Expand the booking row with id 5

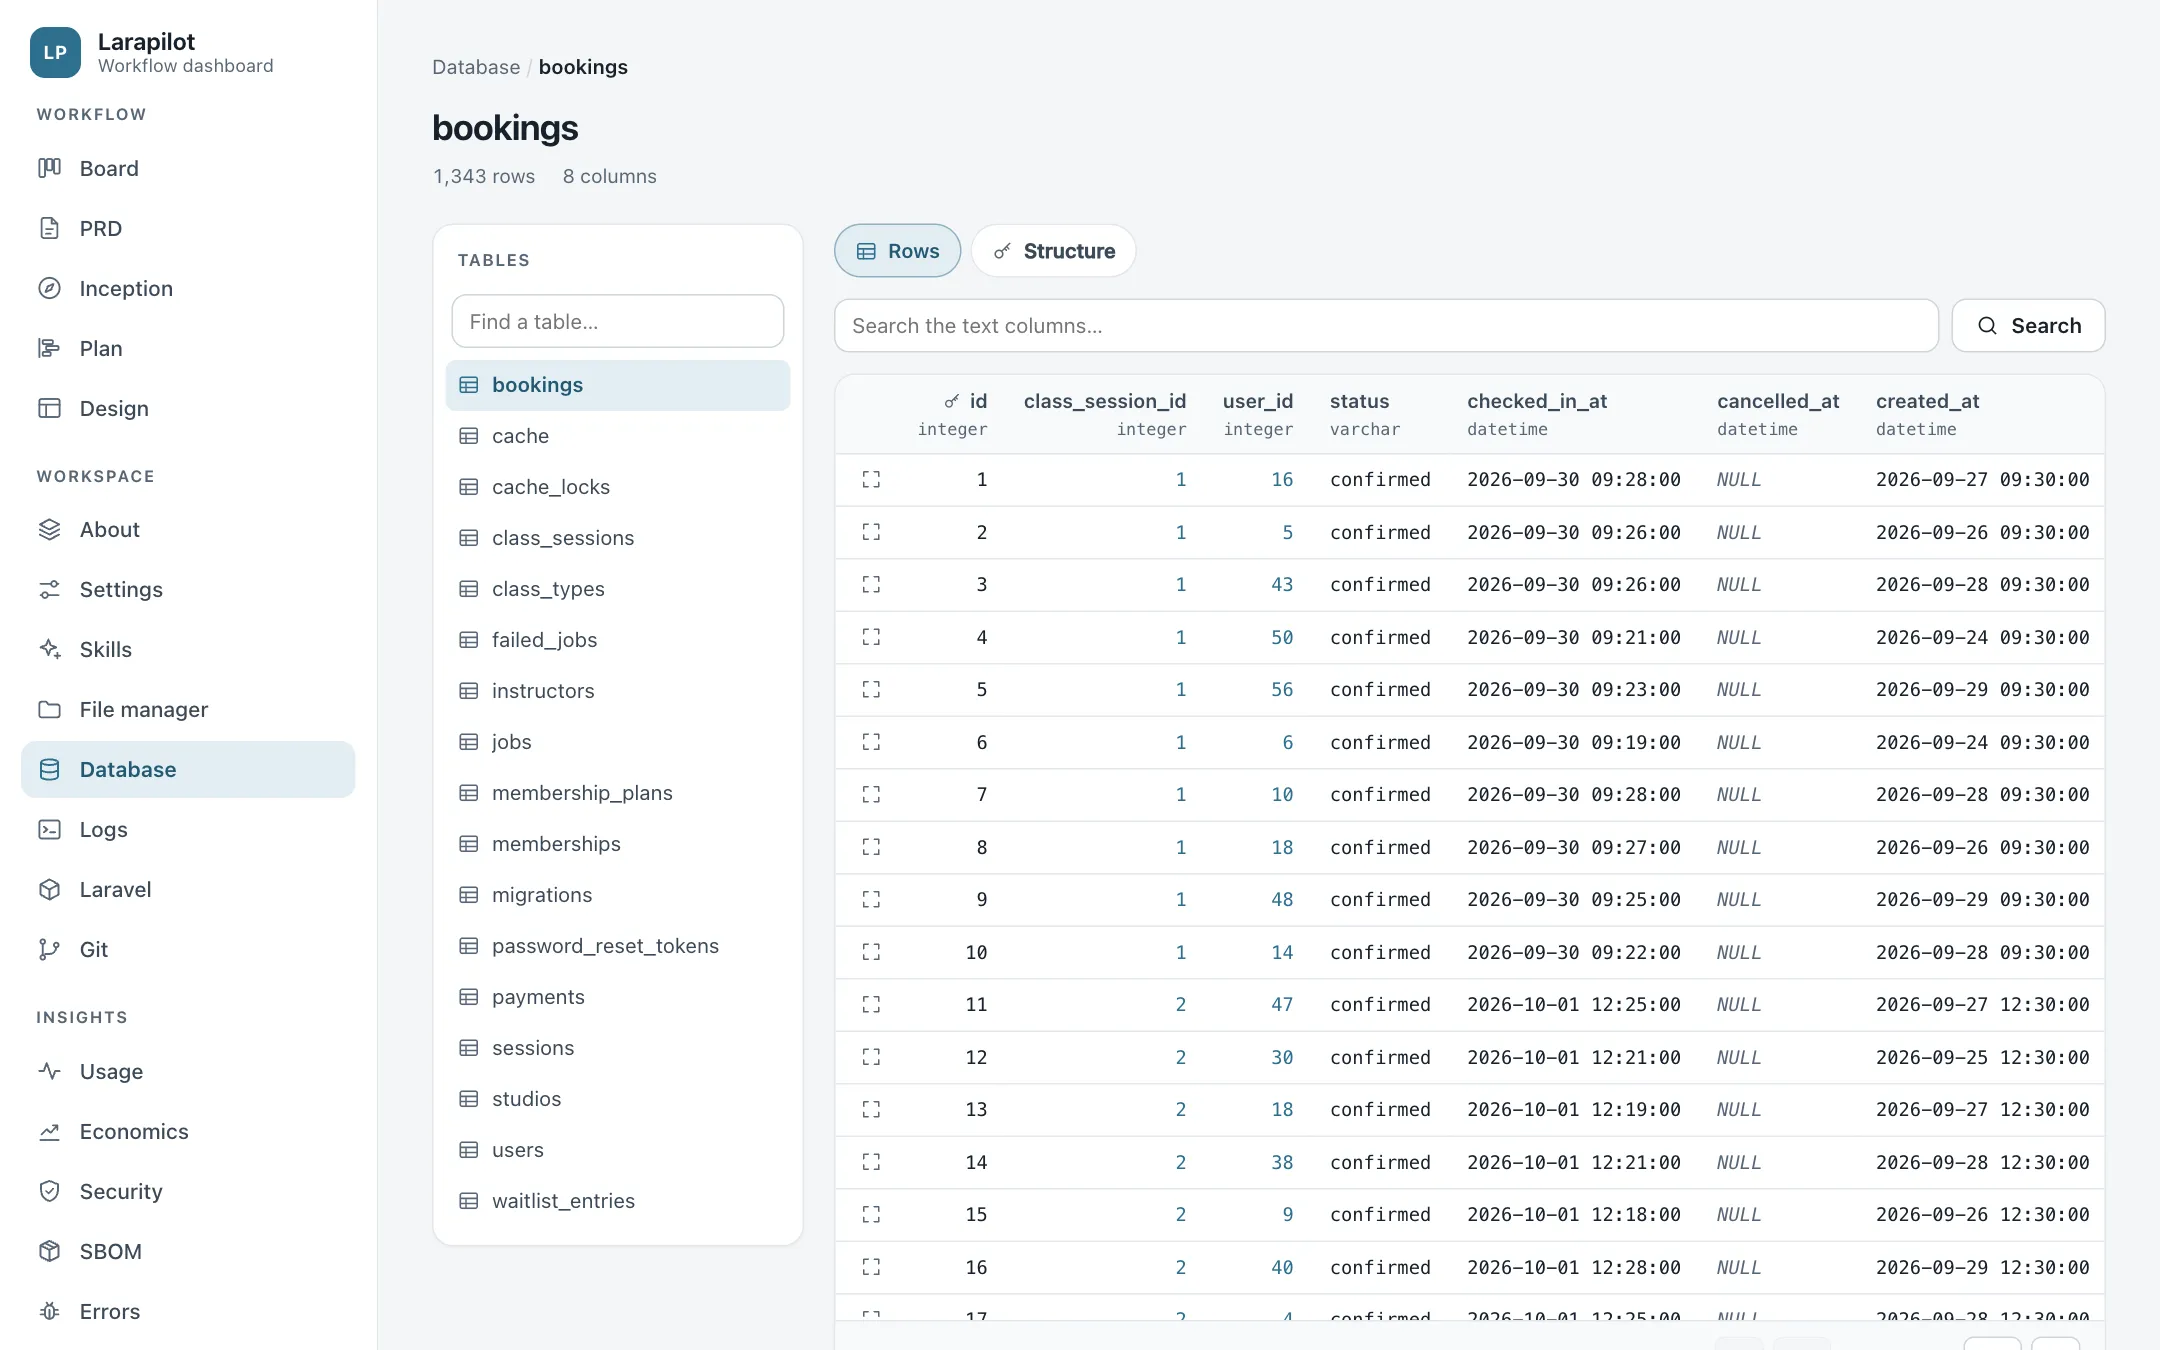pyautogui.click(x=871, y=690)
